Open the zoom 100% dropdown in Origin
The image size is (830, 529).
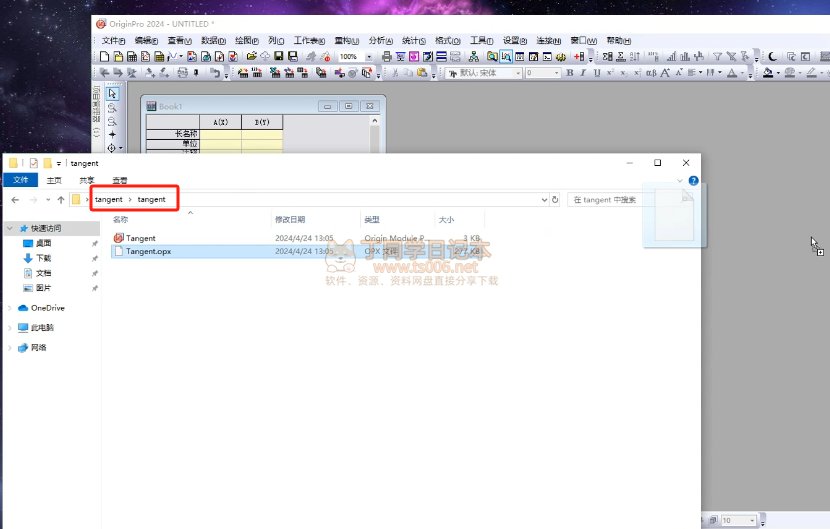(369, 57)
